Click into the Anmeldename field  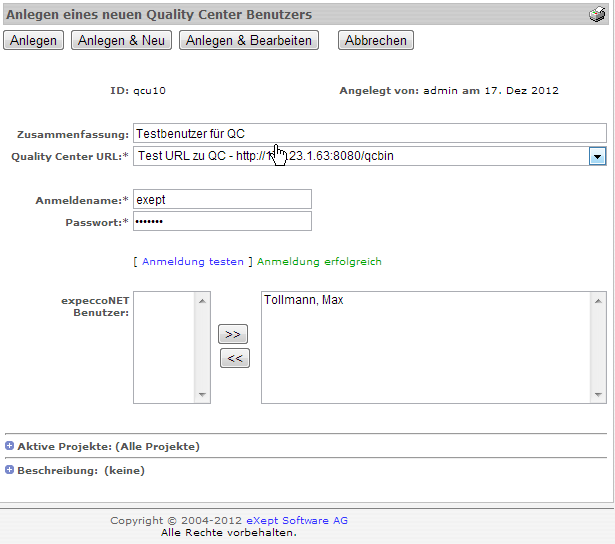point(222,199)
